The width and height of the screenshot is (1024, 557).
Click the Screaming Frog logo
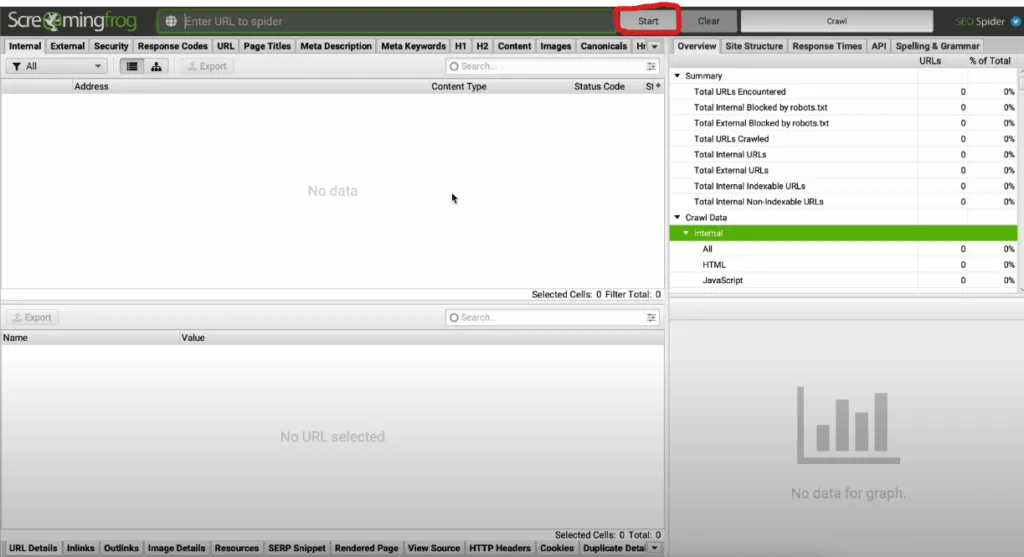(x=72, y=21)
